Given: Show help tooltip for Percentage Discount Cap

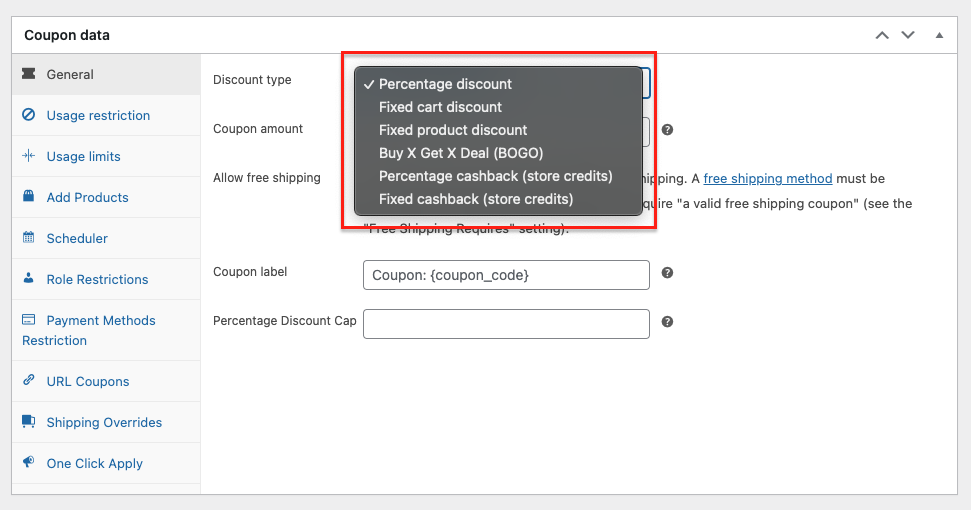Looking at the screenshot, I should pyautogui.click(x=667, y=322).
